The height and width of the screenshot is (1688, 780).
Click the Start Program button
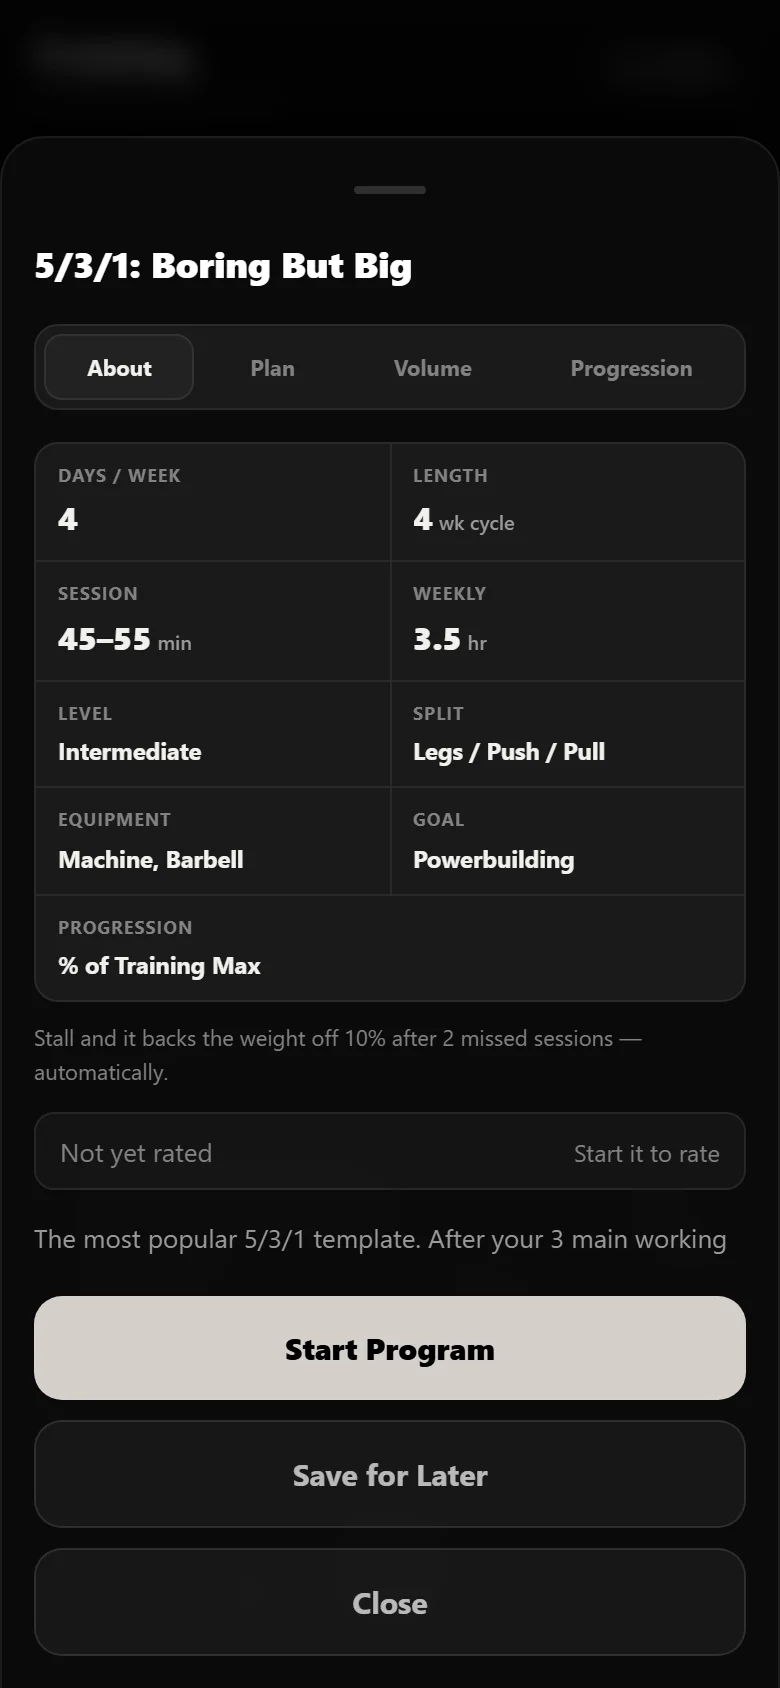pos(390,1349)
